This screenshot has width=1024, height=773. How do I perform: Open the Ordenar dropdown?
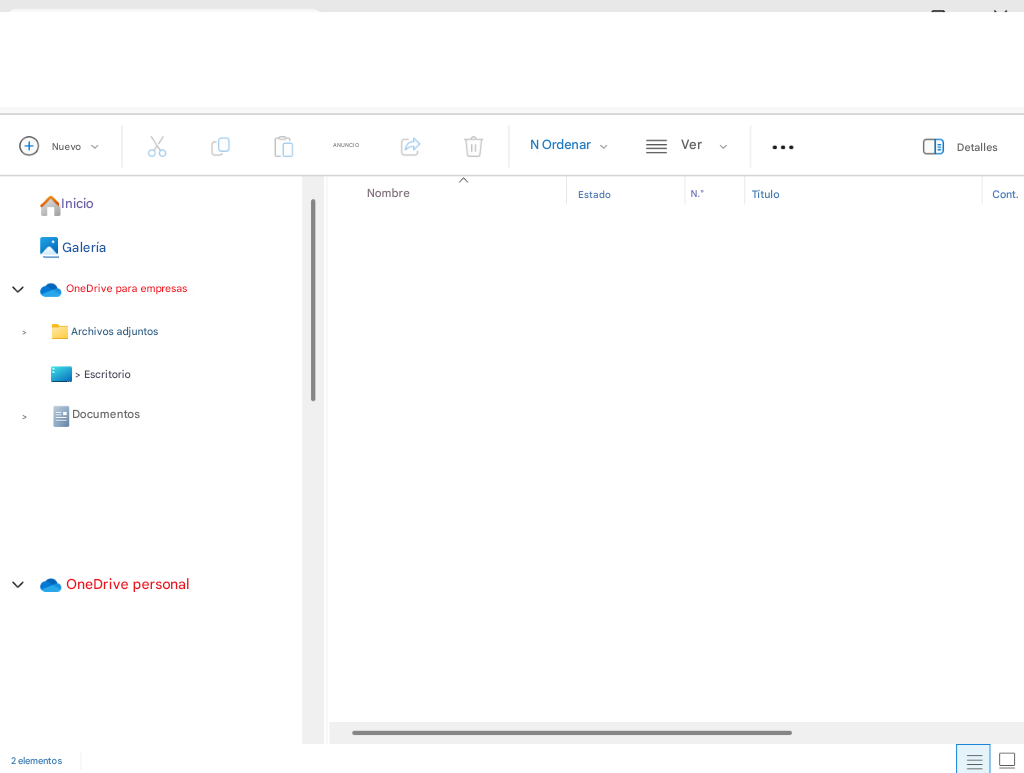click(x=568, y=145)
